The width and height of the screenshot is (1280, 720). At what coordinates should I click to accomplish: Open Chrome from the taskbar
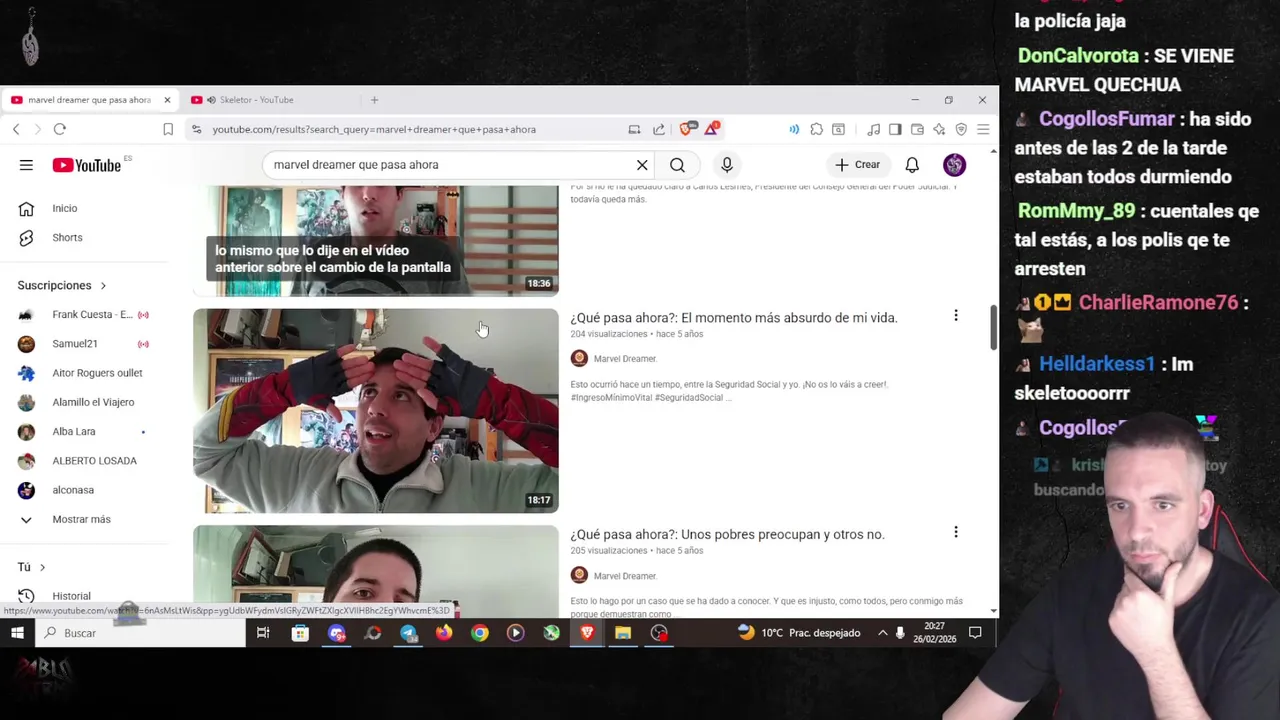480,633
